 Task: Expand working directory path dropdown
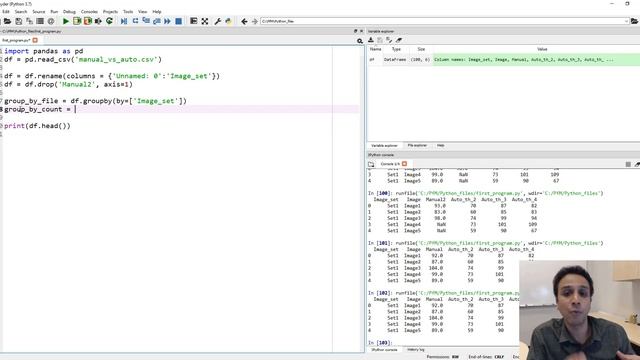(x=626, y=21)
